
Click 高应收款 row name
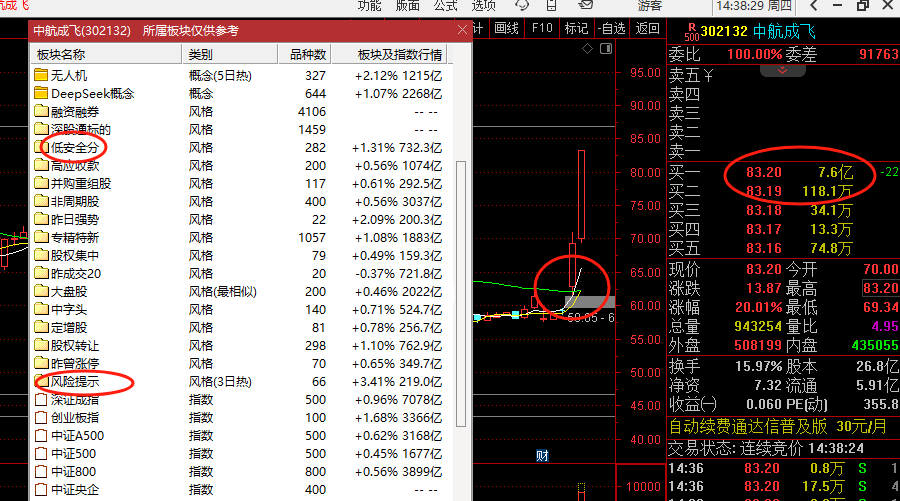click(x=75, y=165)
